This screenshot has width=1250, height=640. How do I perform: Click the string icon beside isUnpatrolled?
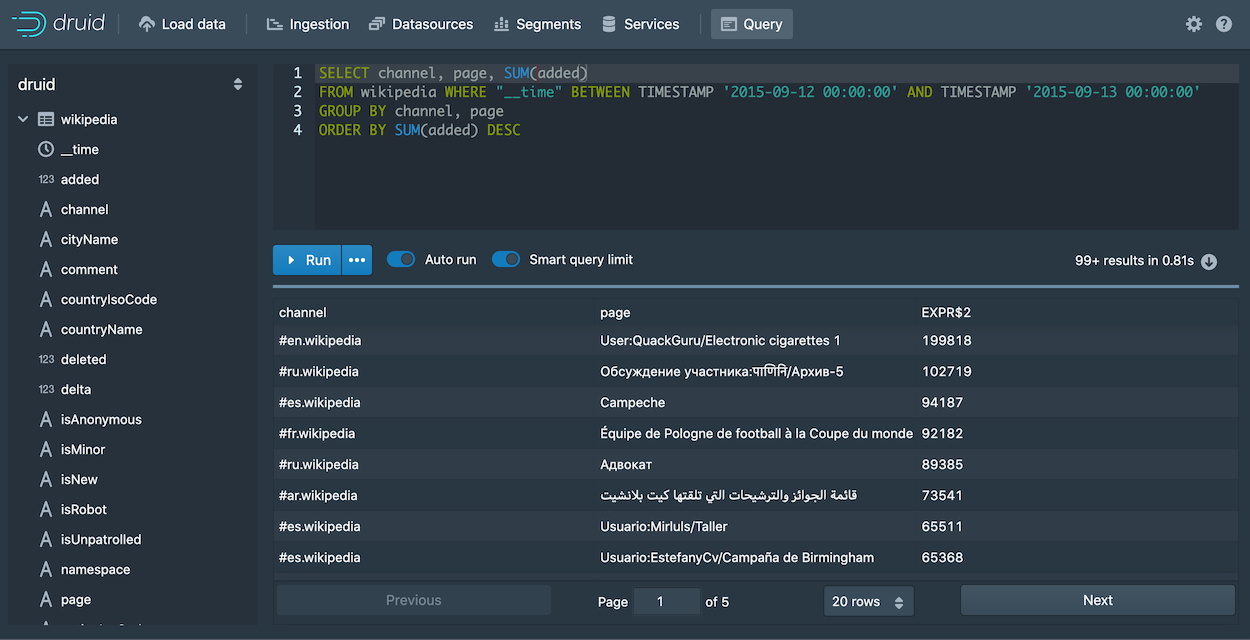pos(46,539)
